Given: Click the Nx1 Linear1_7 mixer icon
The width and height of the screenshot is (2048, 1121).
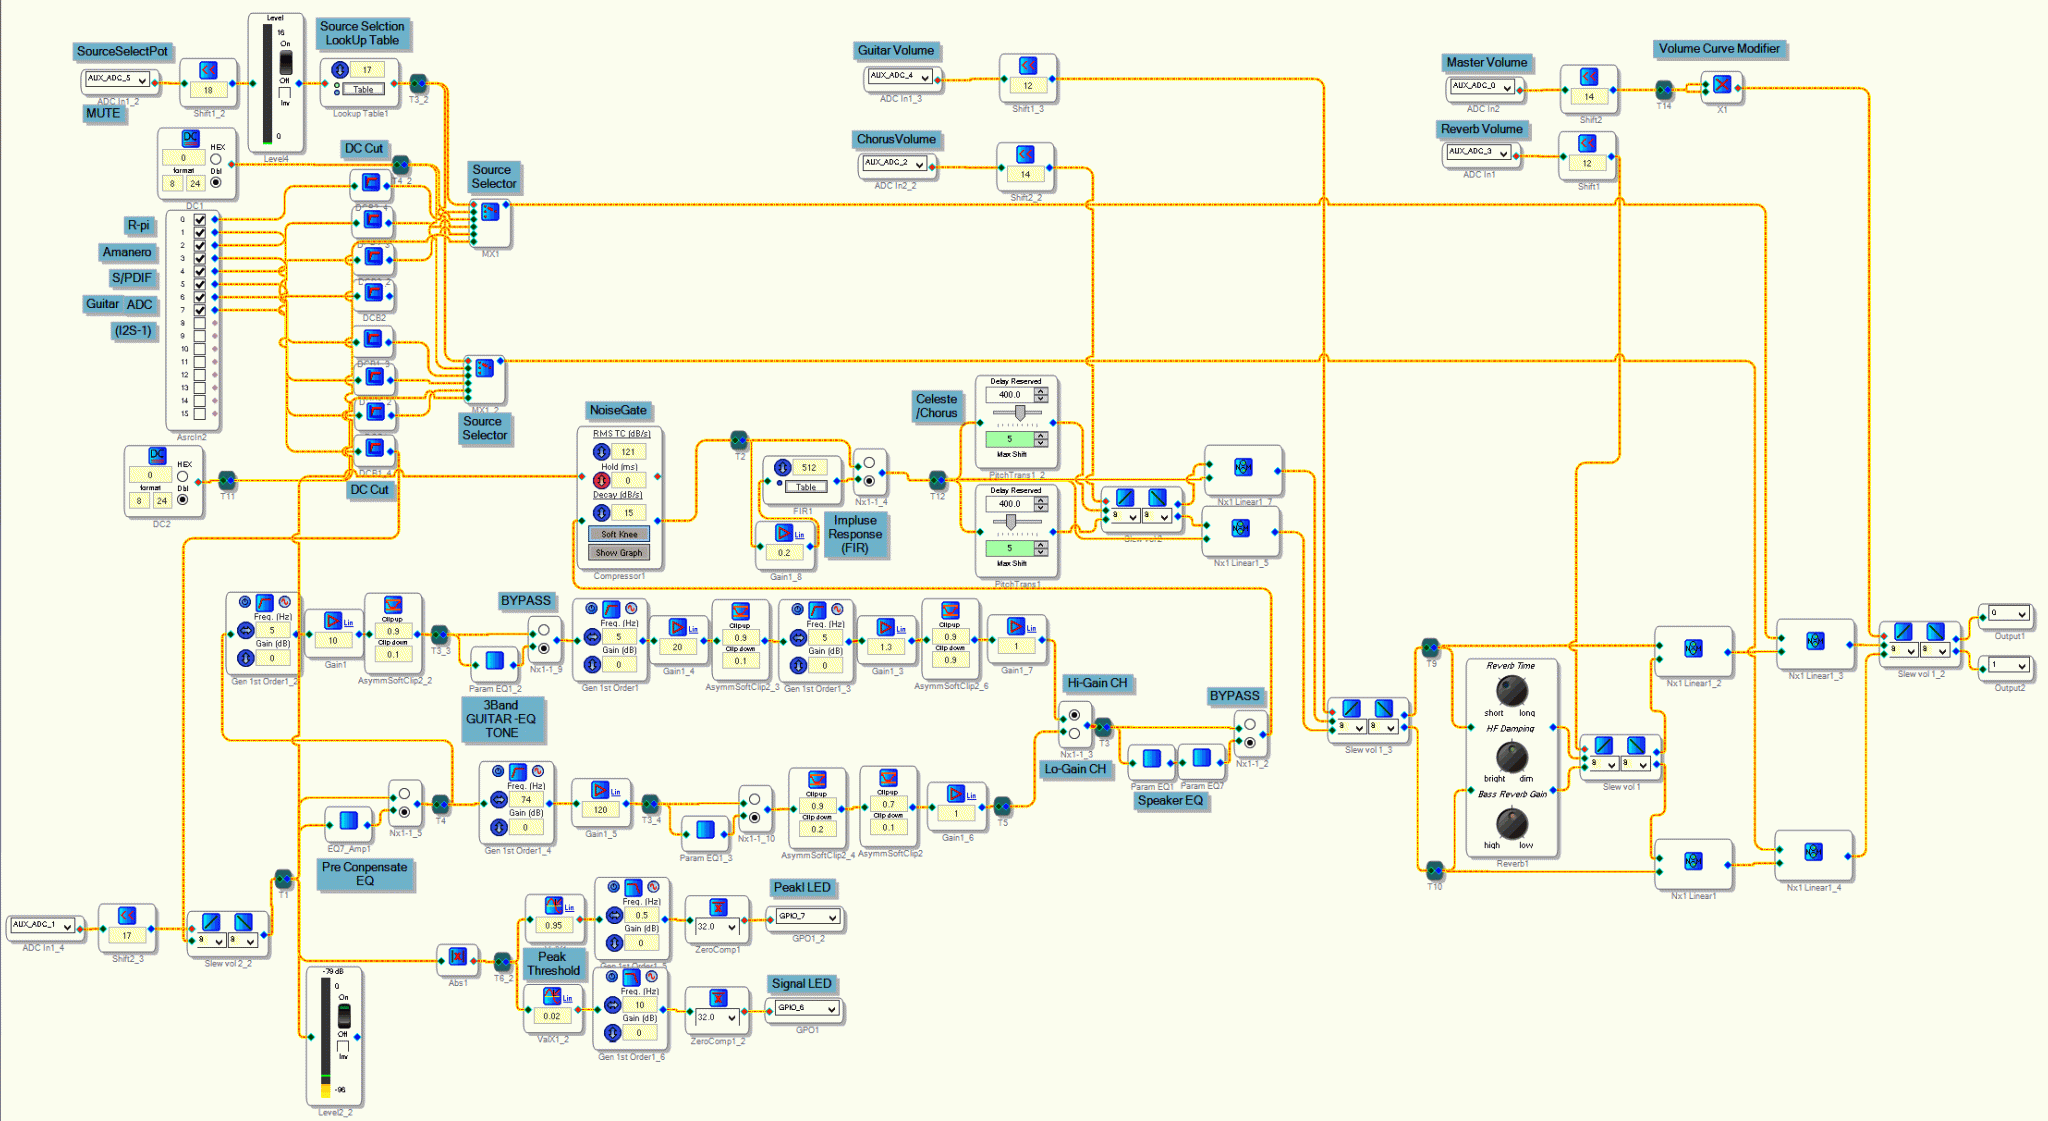Looking at the screenshot, I should (1243, 467).
